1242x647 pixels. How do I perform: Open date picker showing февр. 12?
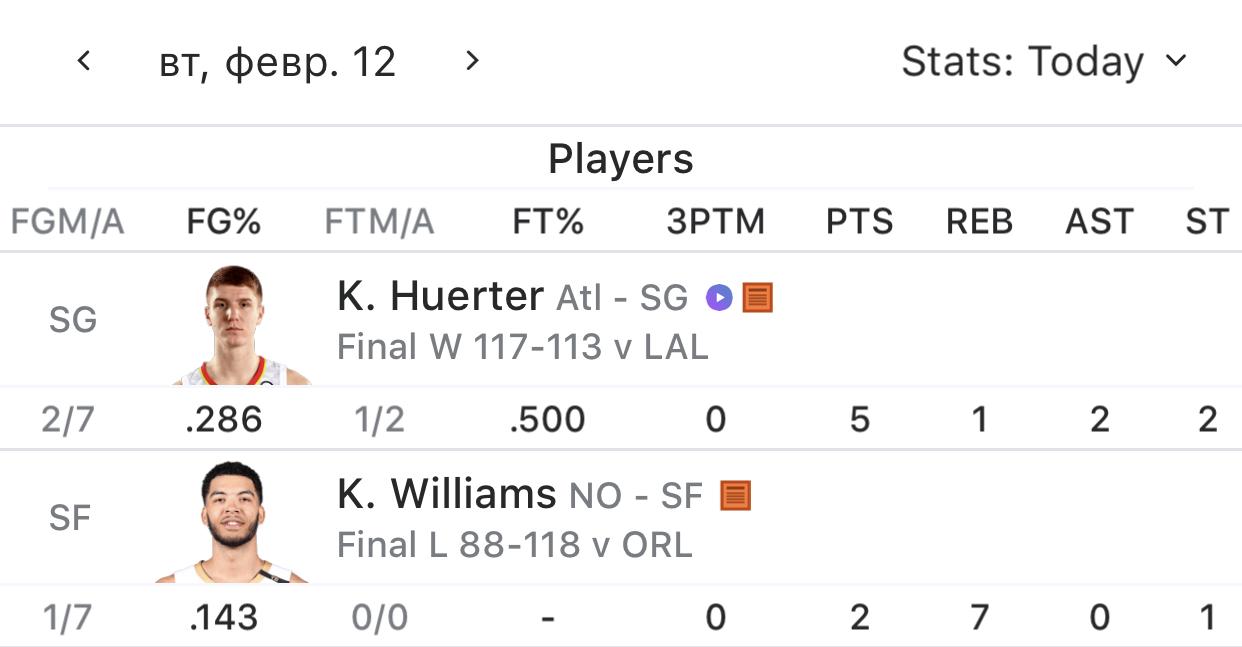point(278,63)
